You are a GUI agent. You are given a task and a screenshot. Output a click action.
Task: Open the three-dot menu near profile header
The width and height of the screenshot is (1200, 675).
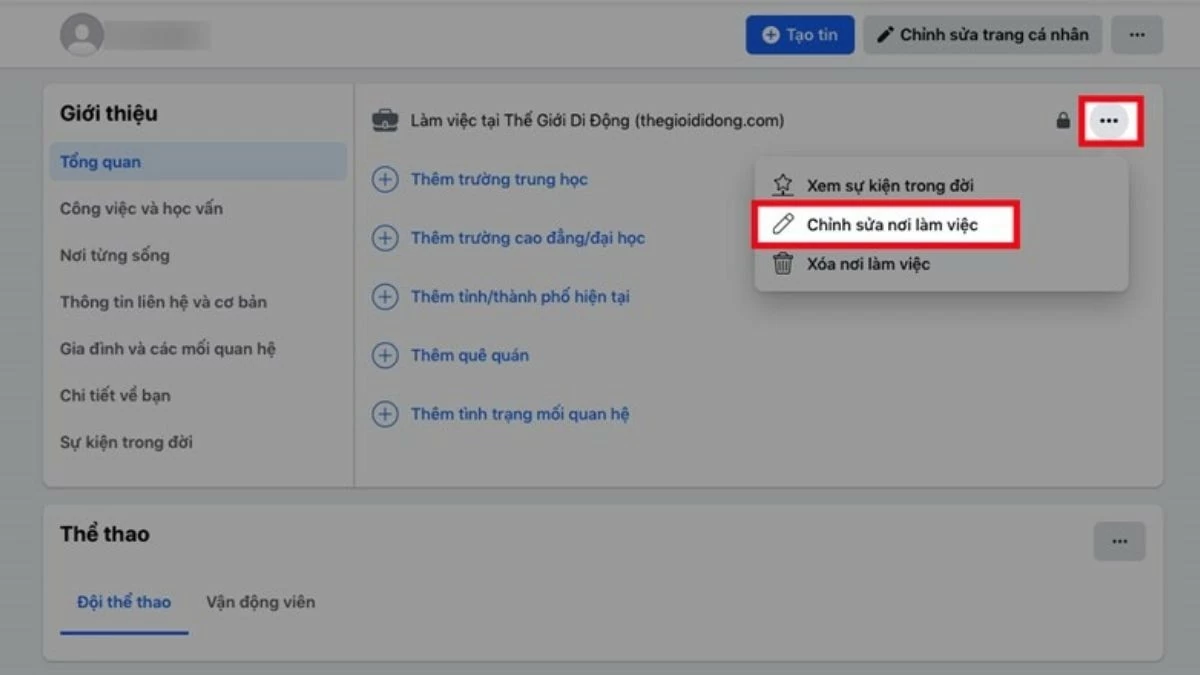pos(1137,33)
